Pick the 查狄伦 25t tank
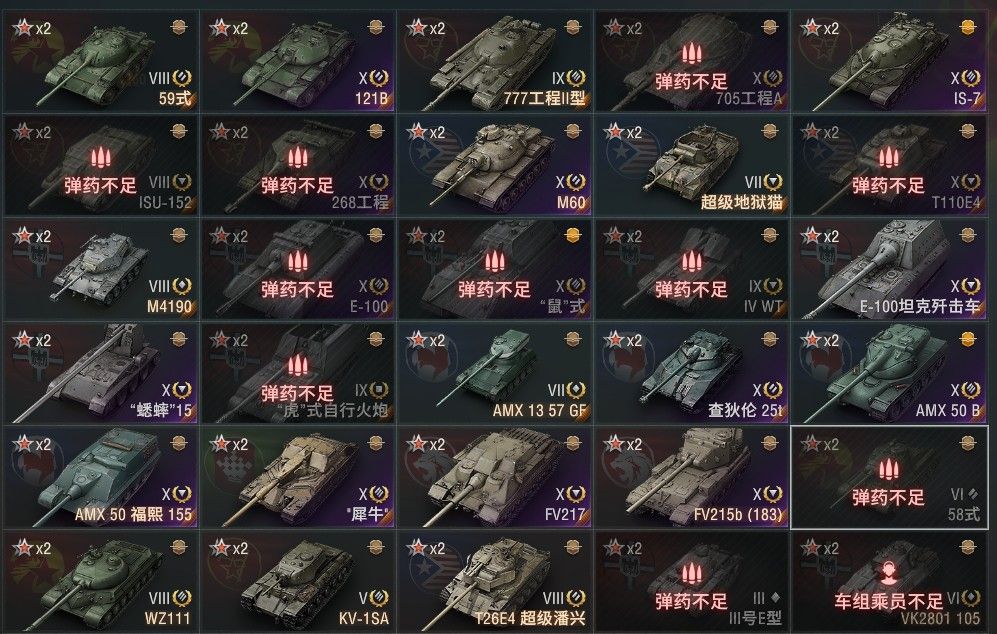 692,373
